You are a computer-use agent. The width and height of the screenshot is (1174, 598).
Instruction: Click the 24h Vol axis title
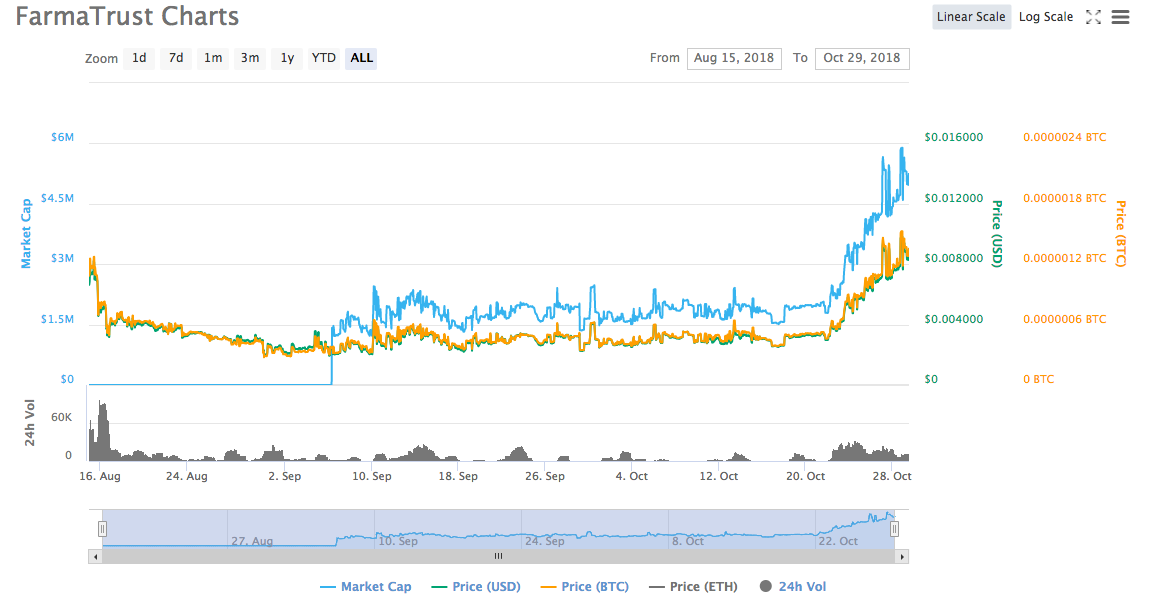[30, 423]
